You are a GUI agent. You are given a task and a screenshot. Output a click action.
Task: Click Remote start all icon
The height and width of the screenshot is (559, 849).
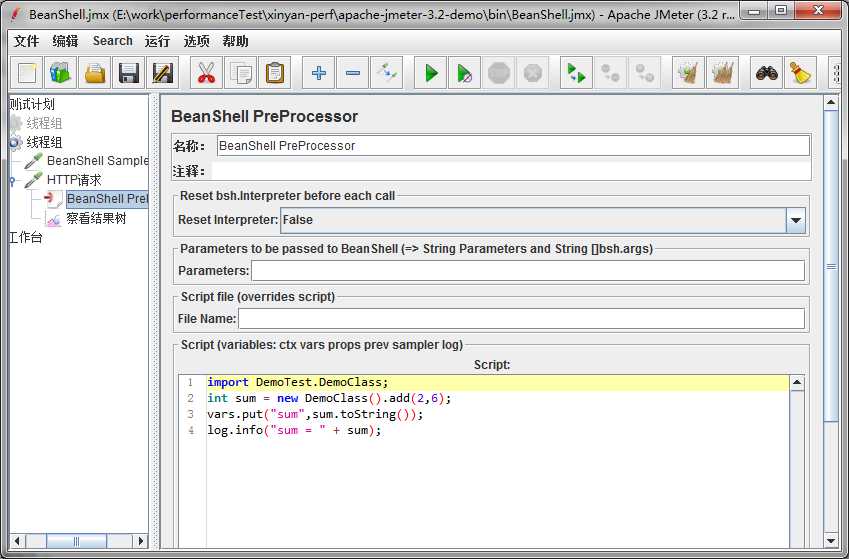click(x=576, y=73)
